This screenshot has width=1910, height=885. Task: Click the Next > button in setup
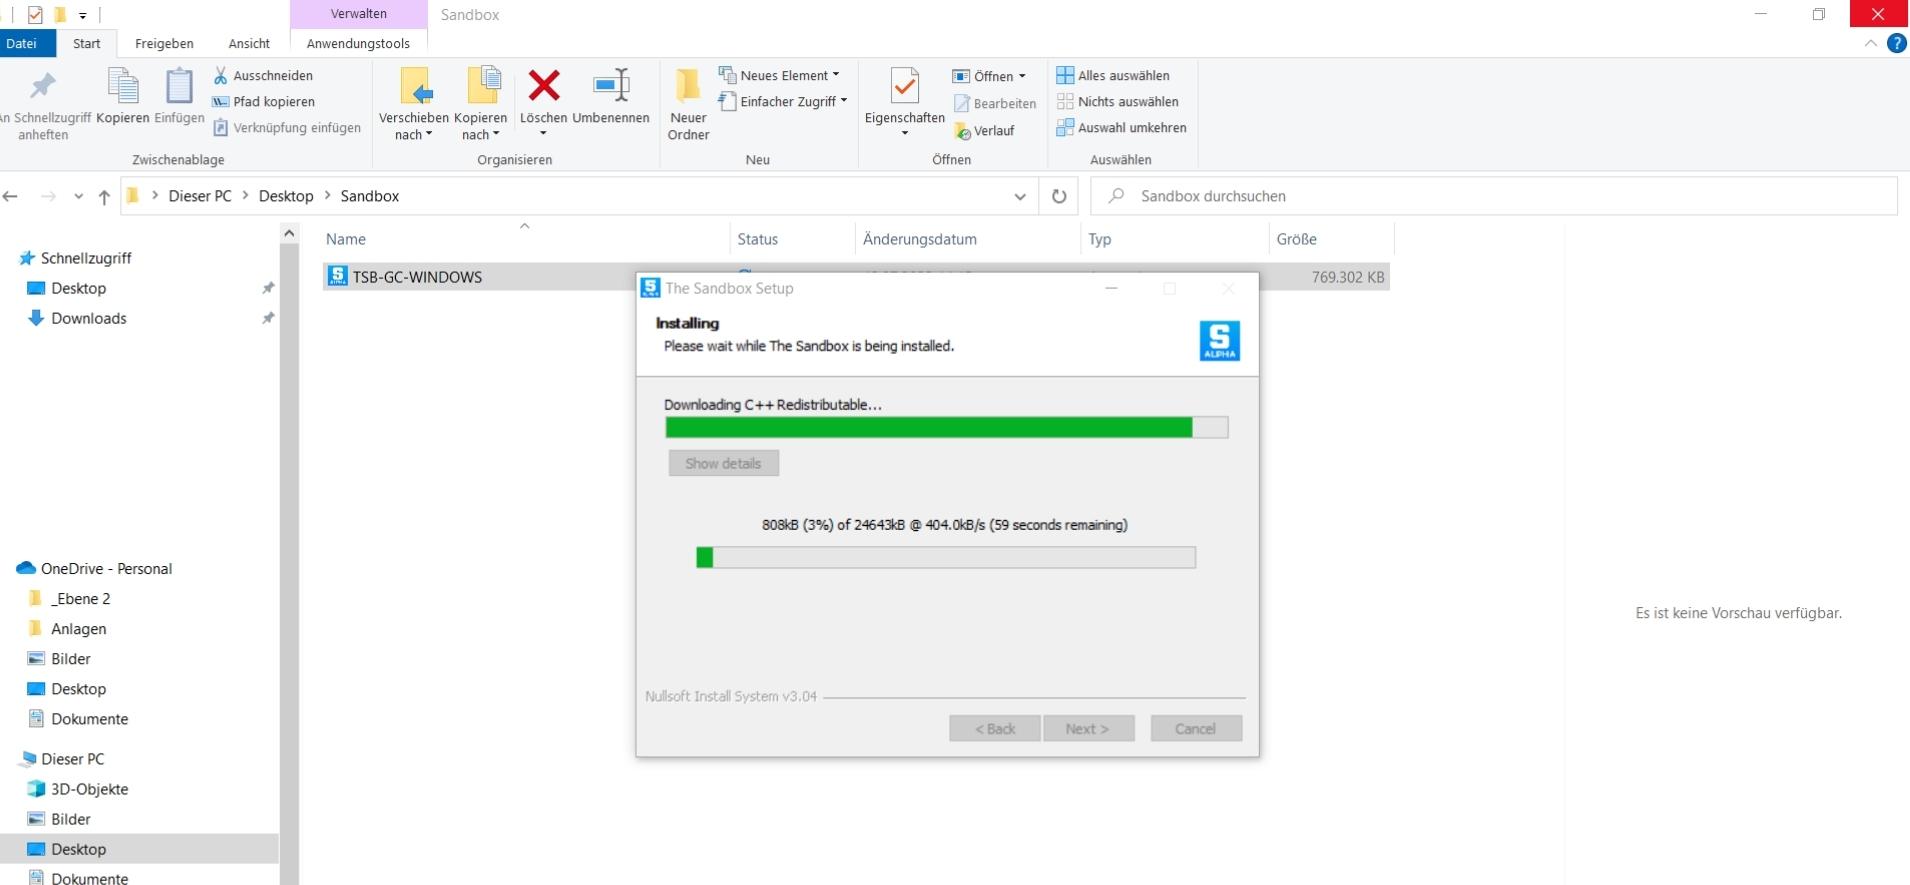point(1088,728)
